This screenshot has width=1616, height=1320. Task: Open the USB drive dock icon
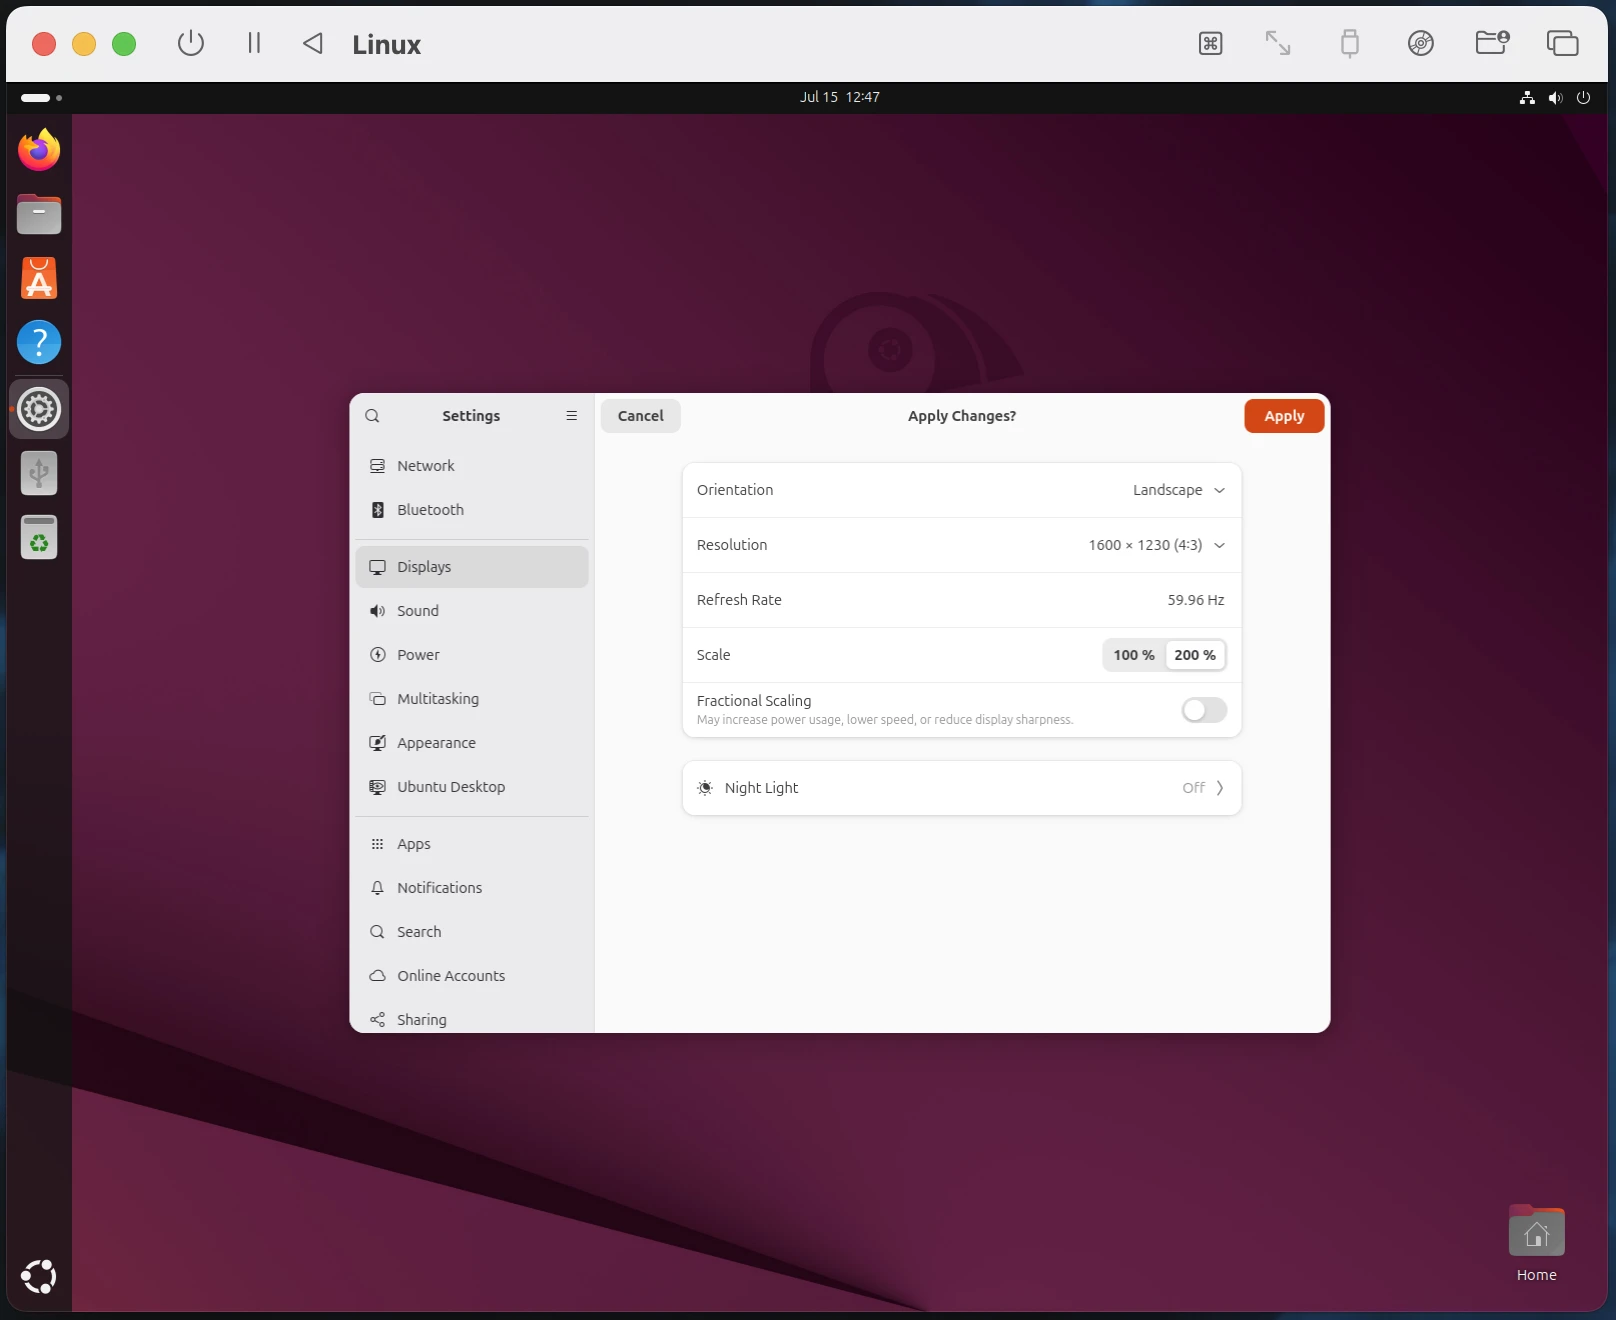tap(39, 473)
